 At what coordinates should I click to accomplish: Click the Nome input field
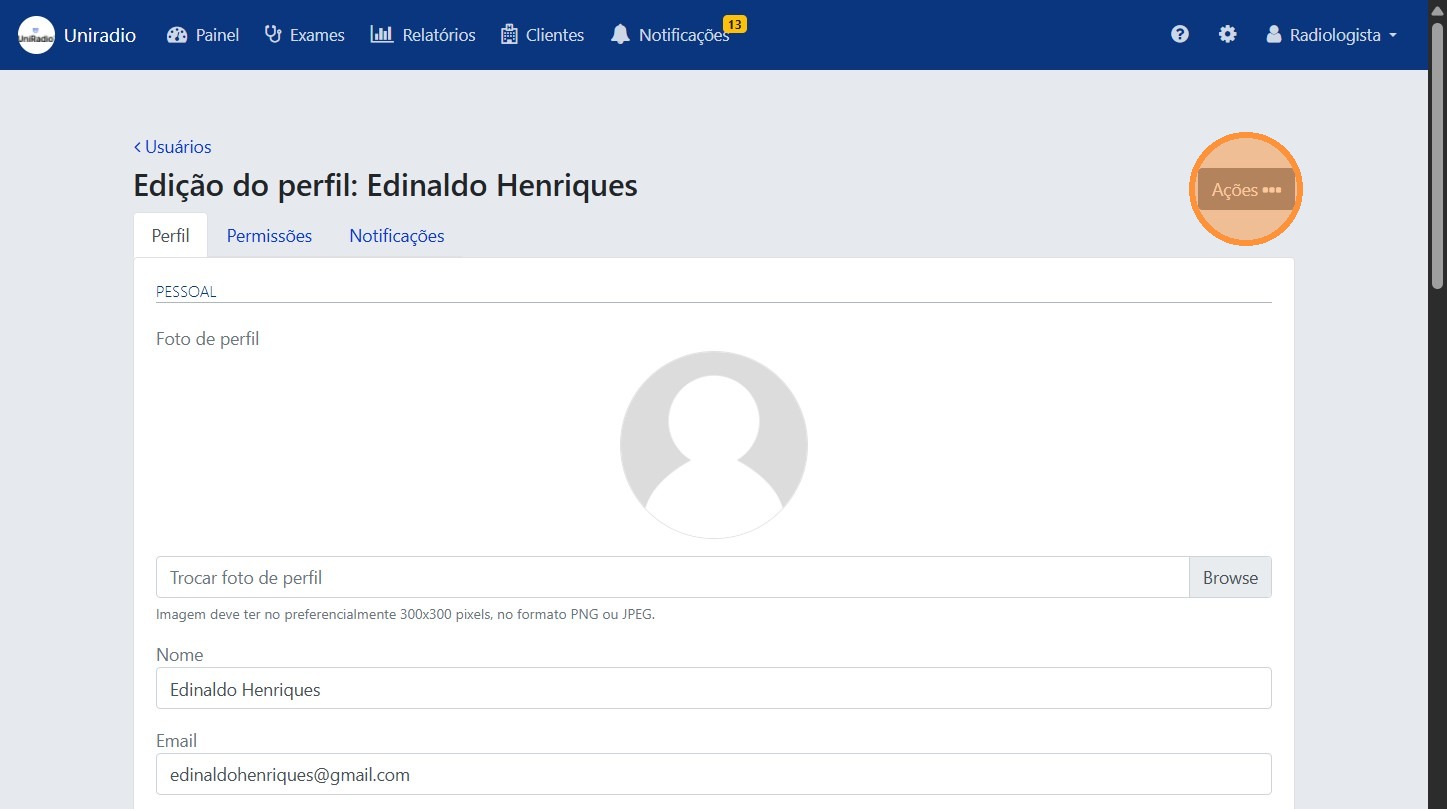[x=713, y=689]
